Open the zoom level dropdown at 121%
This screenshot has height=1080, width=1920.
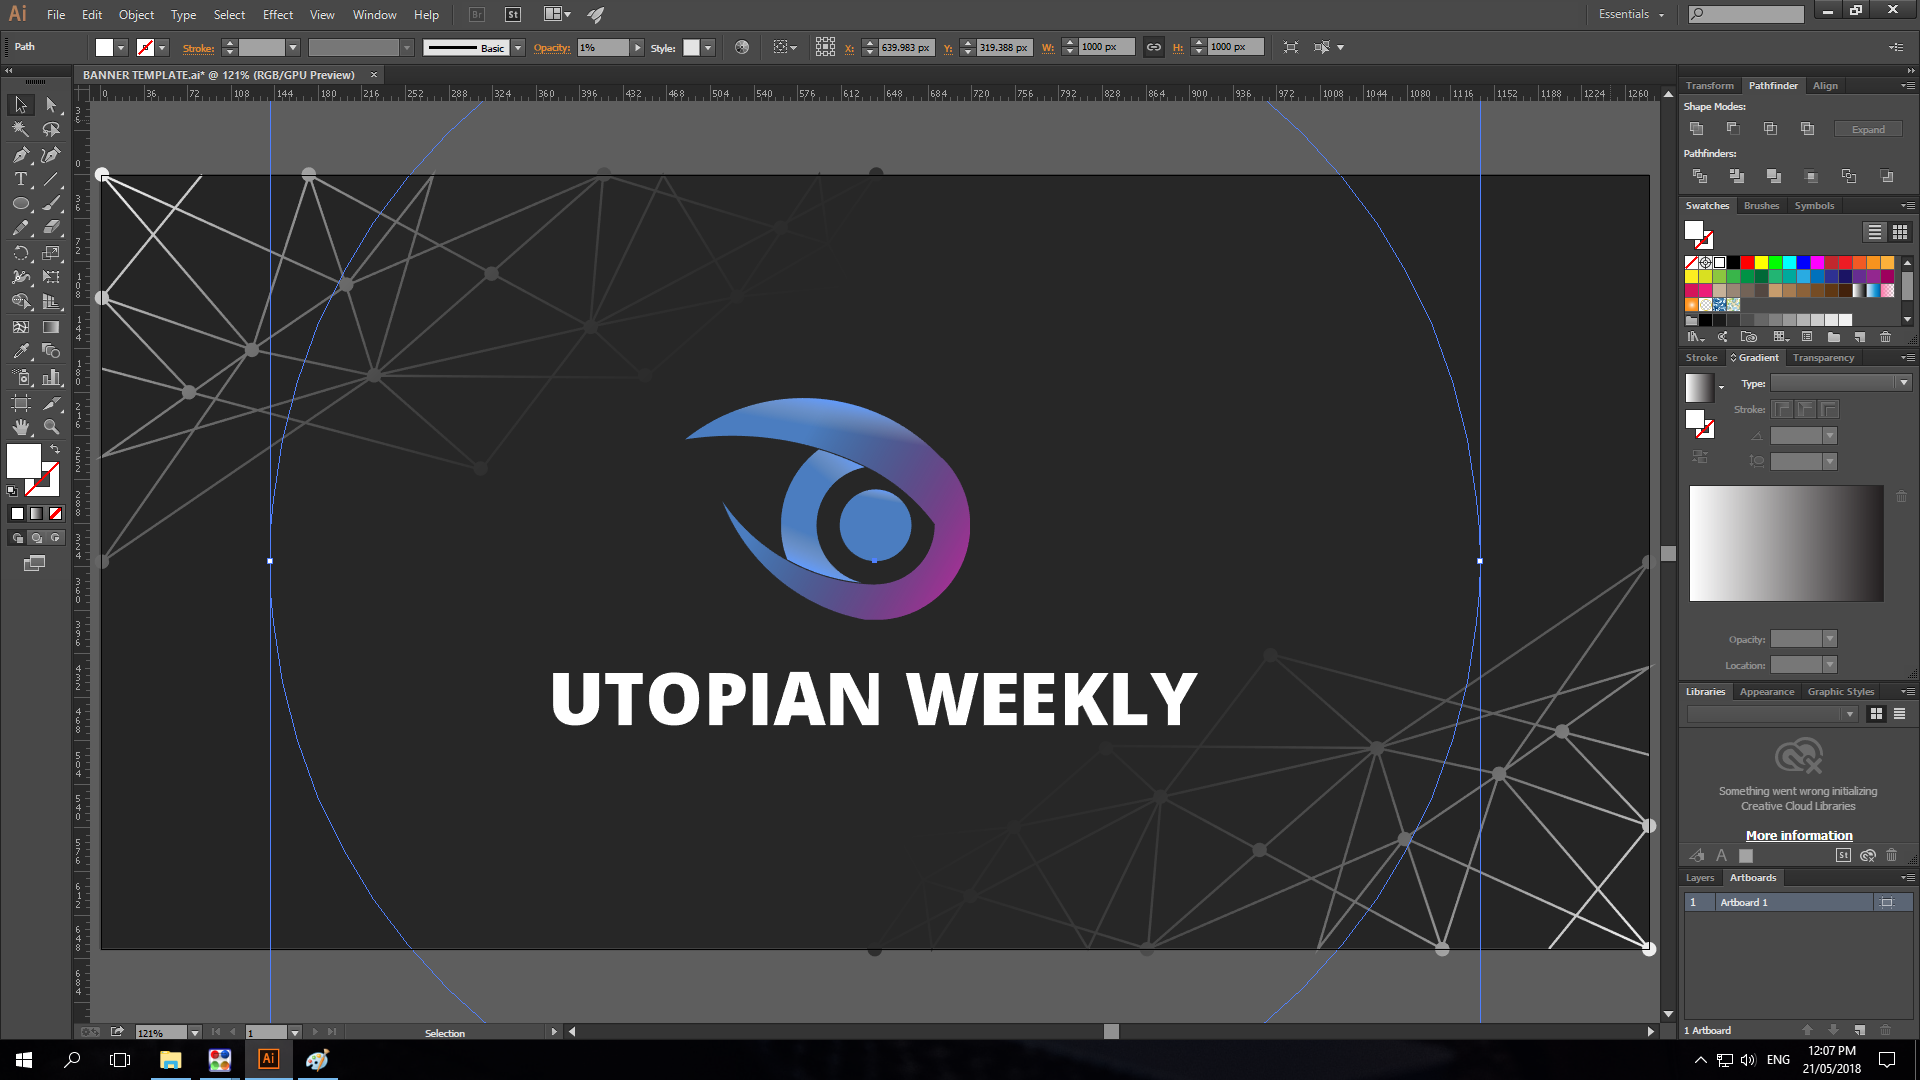click(x=194, y=1033)
